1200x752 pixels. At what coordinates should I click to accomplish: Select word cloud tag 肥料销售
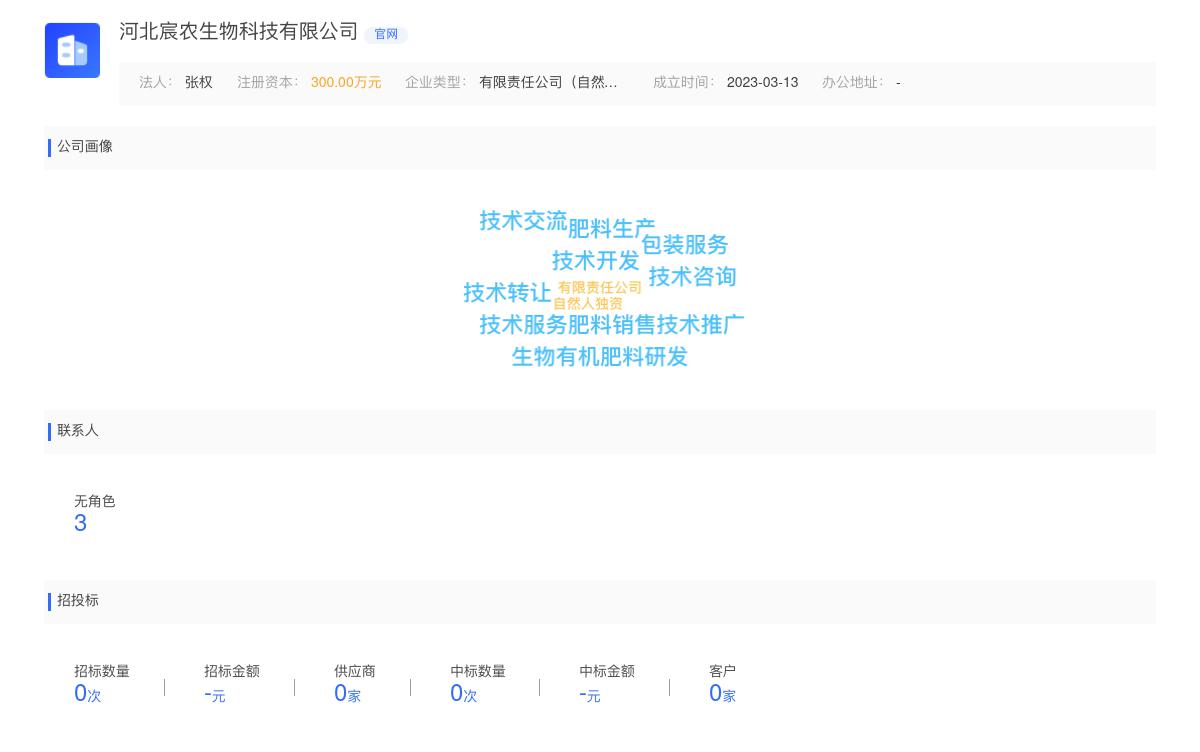click(x=612, y=325)
